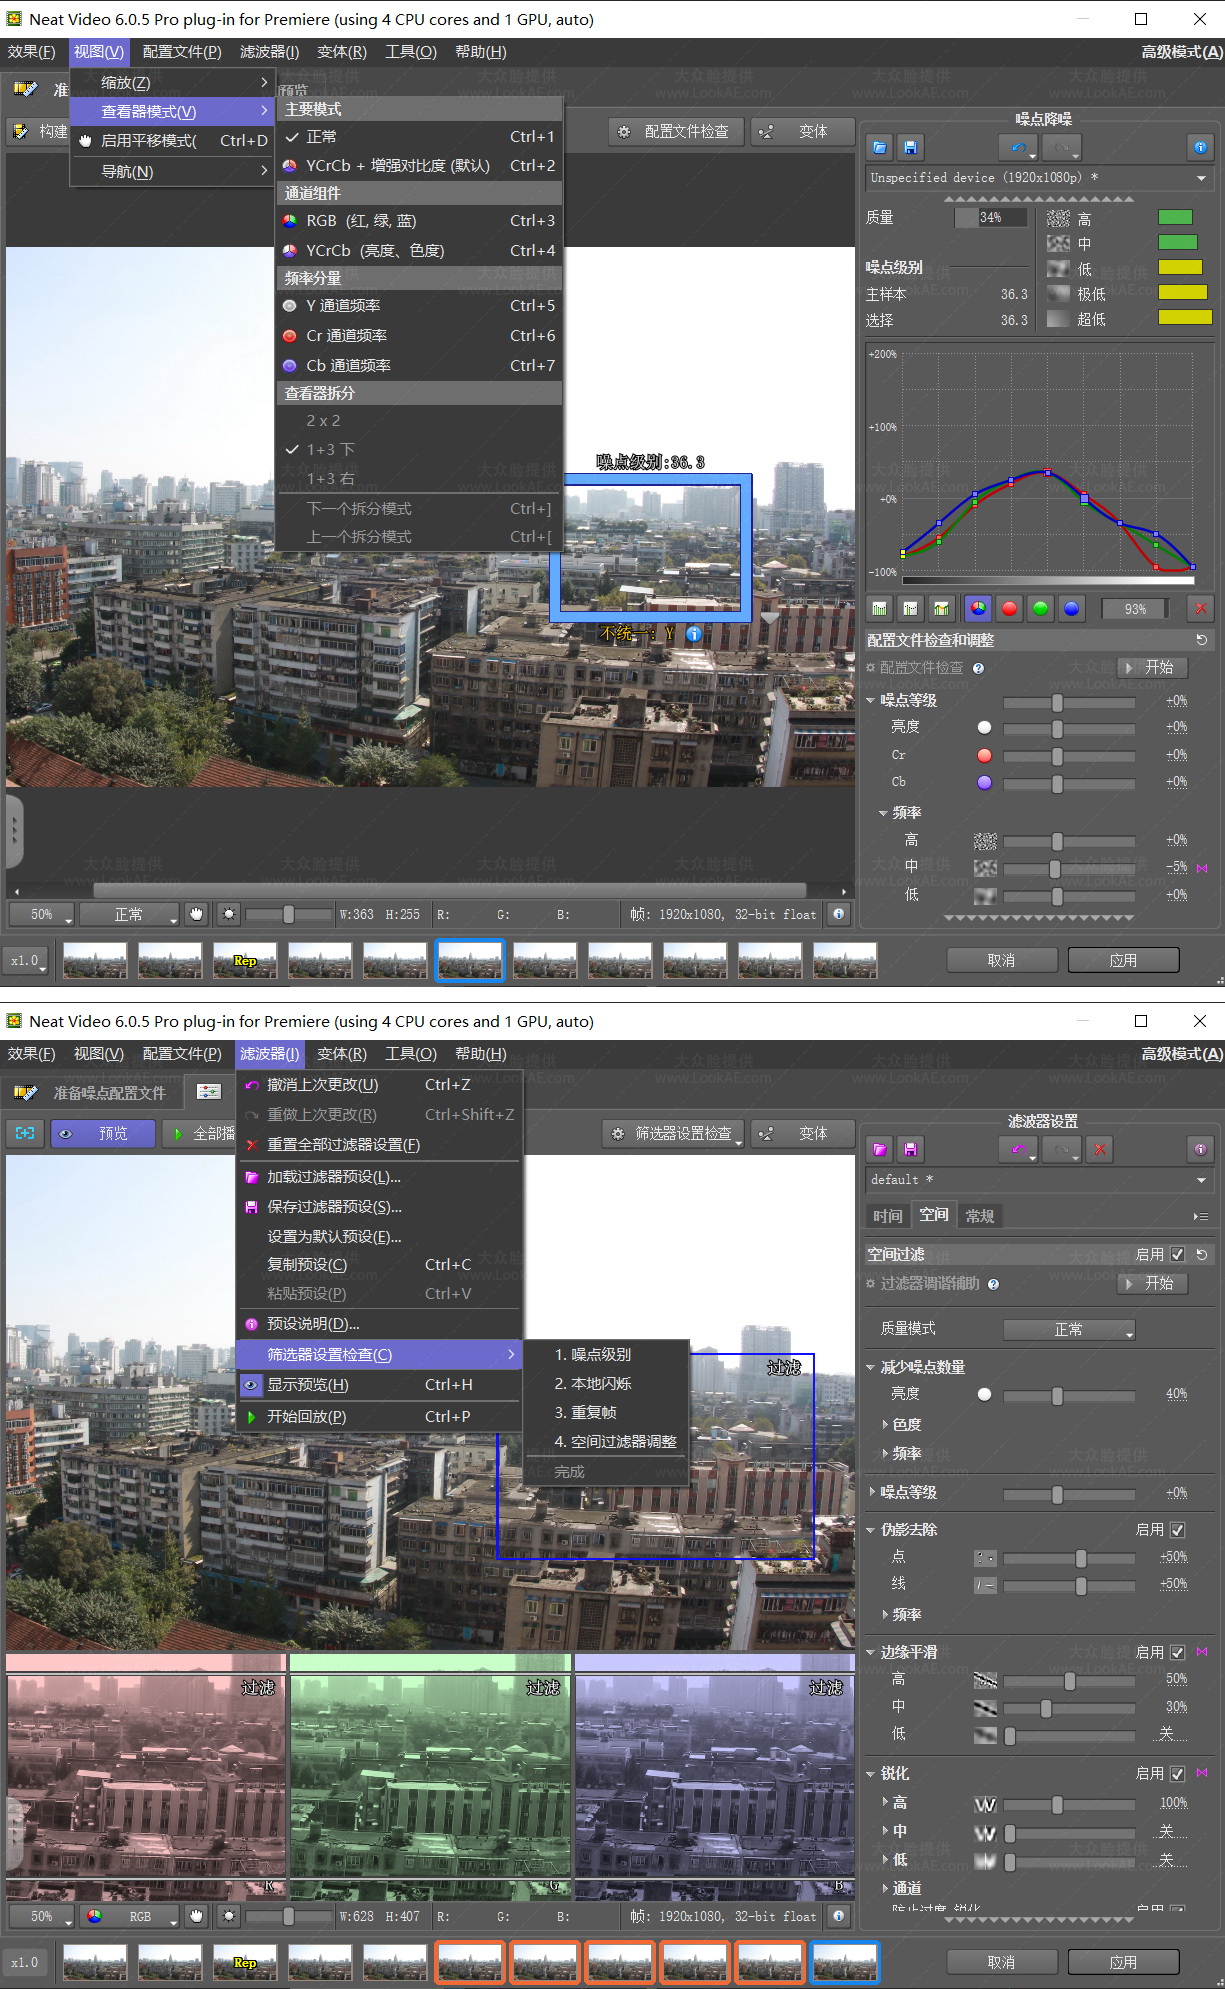Click the blue floppy save-profile icon
The image size is (1225, 1989).
(910, 148)
